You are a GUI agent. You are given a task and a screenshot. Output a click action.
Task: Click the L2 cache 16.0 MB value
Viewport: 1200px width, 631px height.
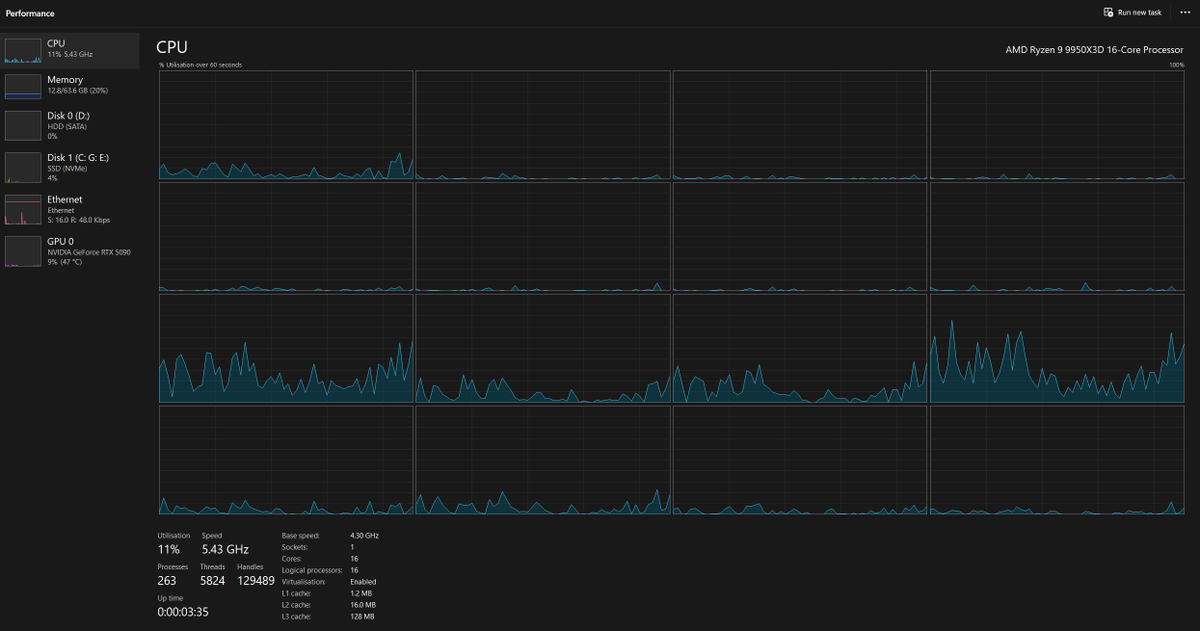click(x=363, y=605)
